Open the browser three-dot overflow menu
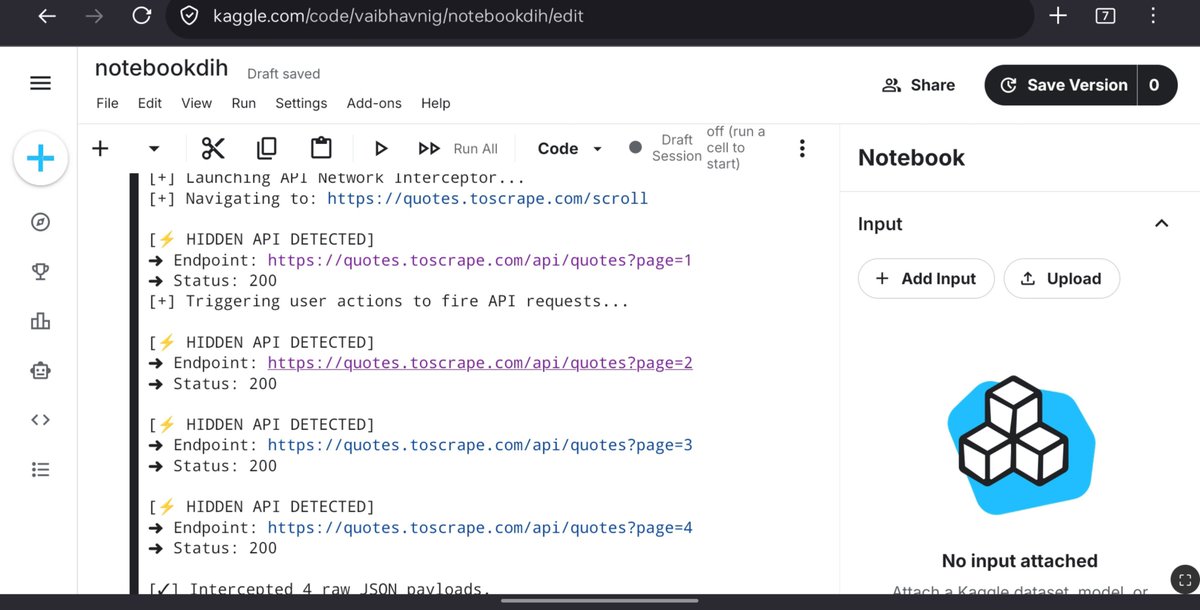Screen dimensions: 1200x610 (x=1155, y=16)
